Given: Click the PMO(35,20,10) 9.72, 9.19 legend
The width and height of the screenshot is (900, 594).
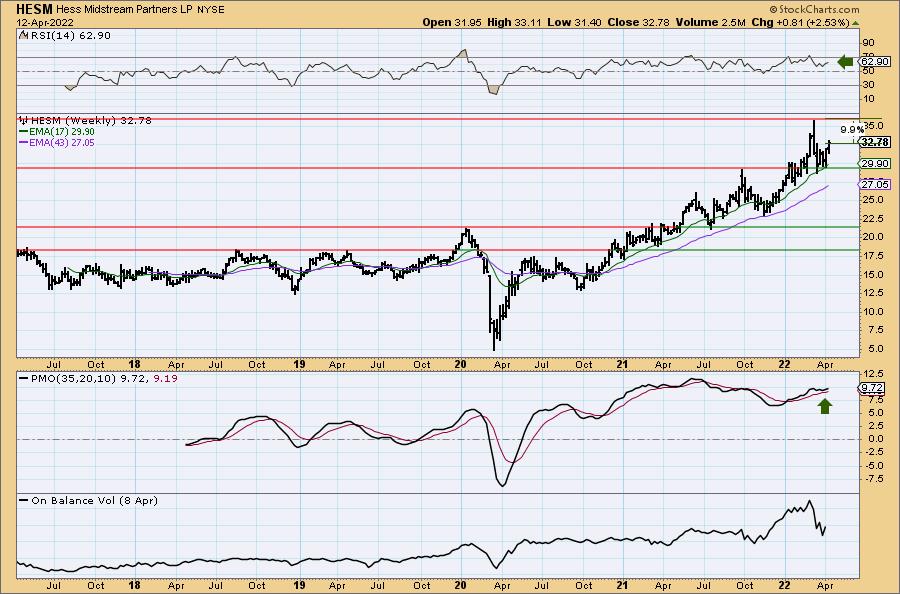Looking at the screenshot, I should 104,378.
